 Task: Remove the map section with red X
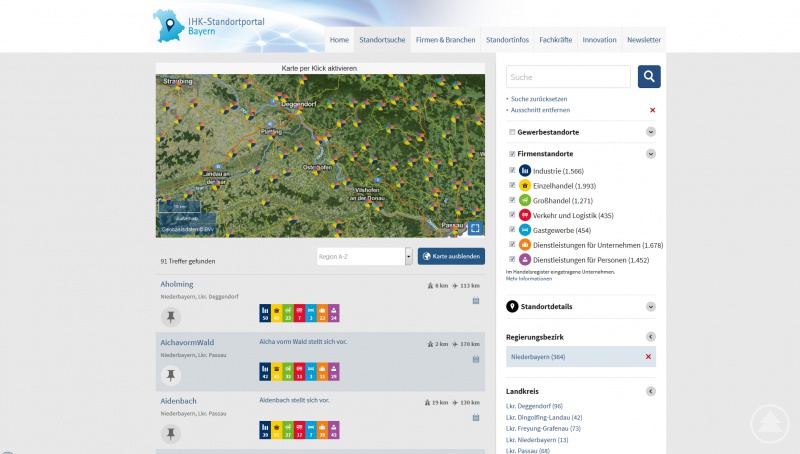[653, 110]
